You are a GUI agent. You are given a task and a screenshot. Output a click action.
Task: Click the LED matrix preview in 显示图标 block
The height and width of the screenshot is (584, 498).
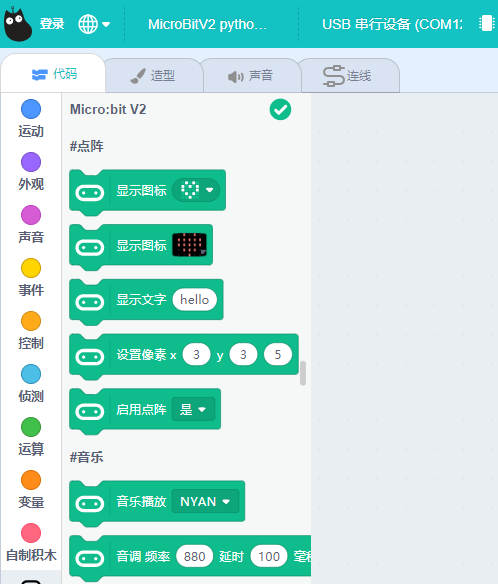[190, 245]
